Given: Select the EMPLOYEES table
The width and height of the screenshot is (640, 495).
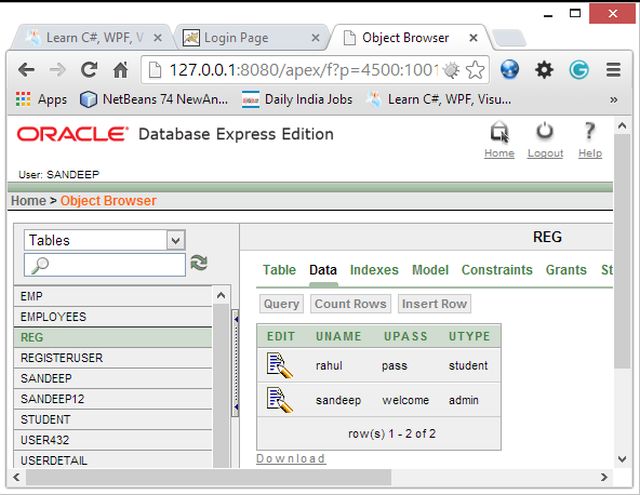Looking at the screenshot, I should (x=113, y=317).
